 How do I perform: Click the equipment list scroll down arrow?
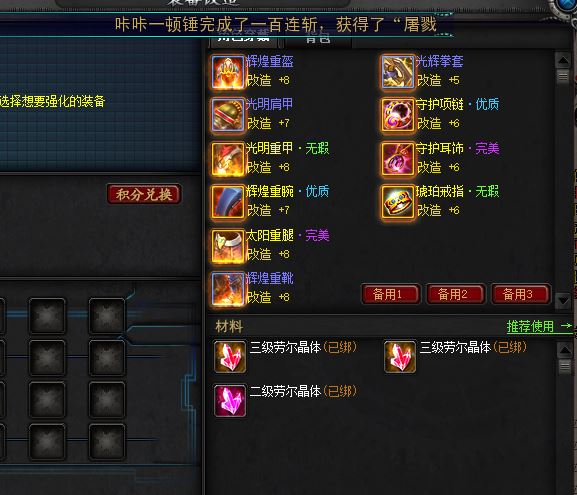(x=563, y=301)
